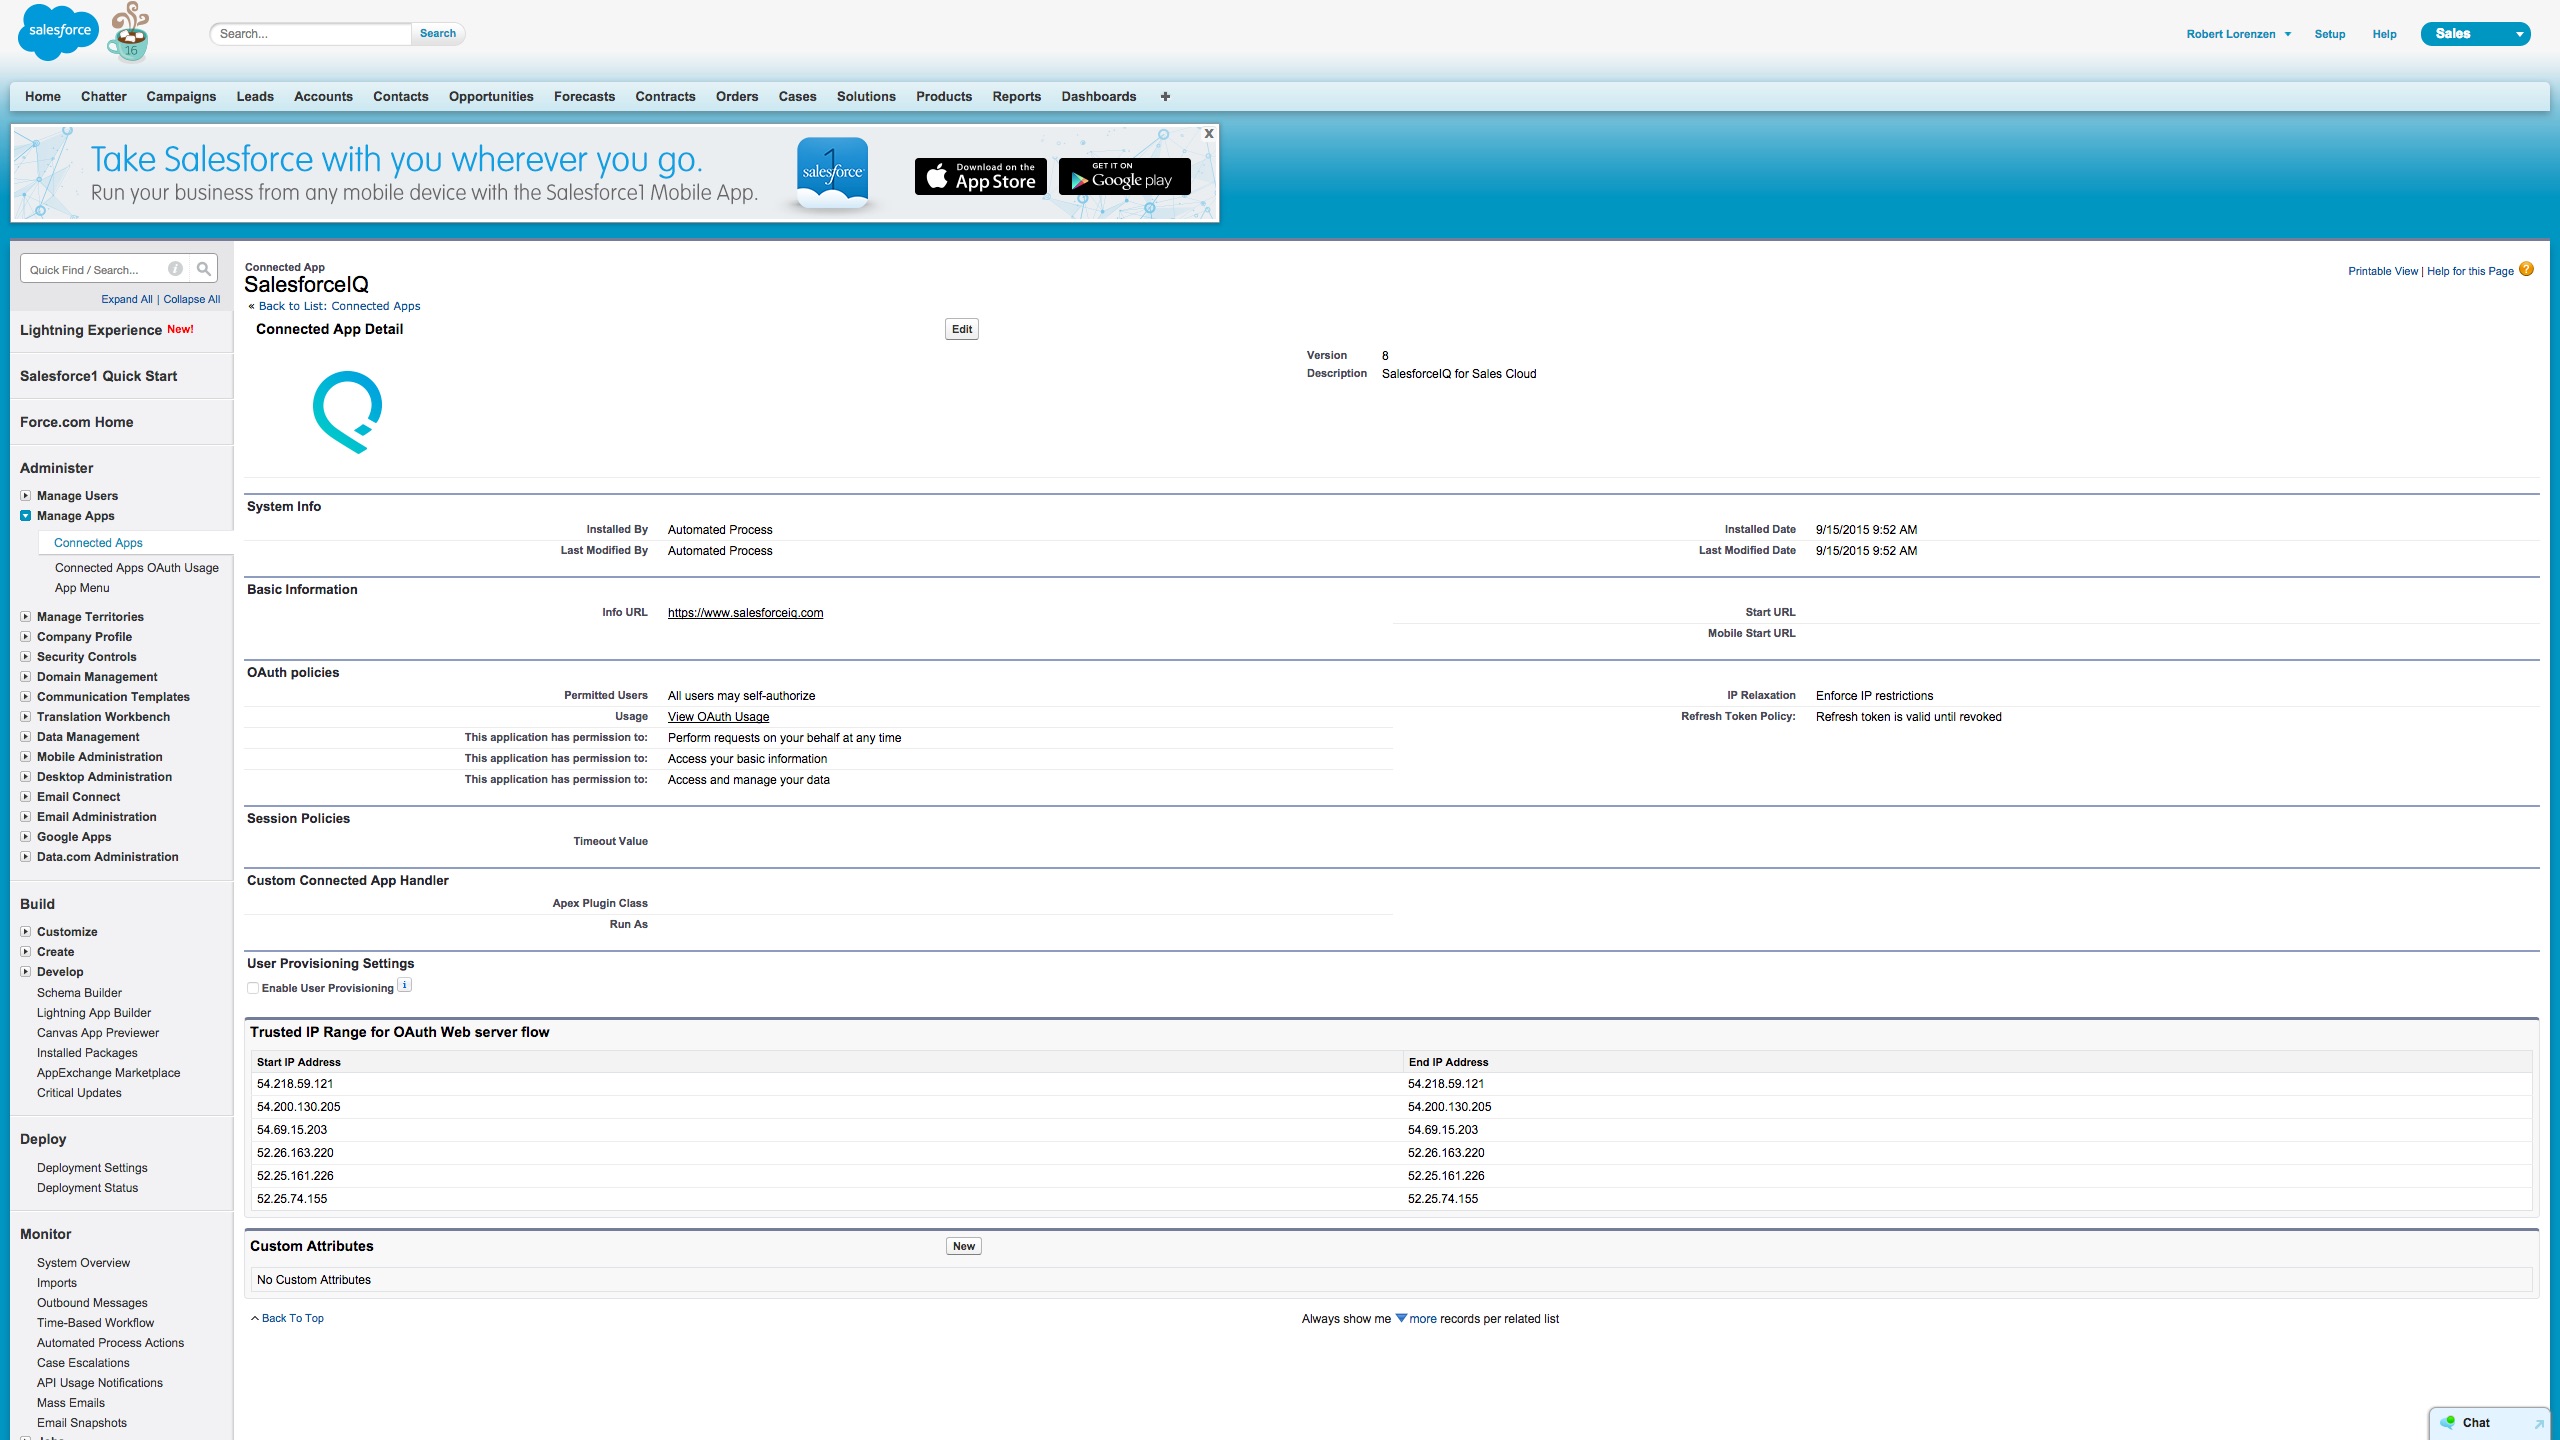Click the seasonal coffee cup logo
2560x1440 pixels.
point(130,32)
